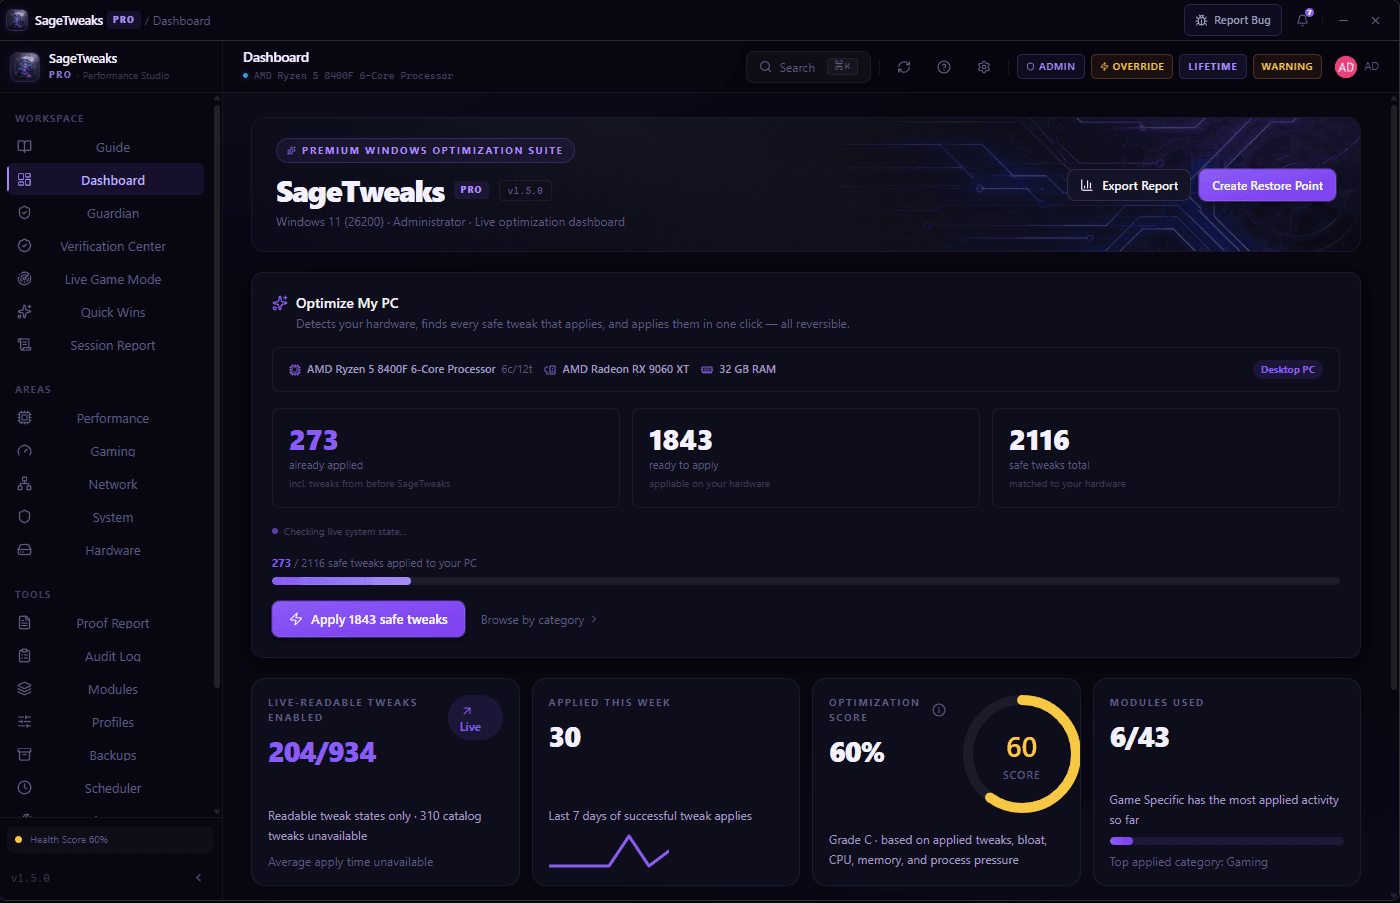Click the safe tweaks progress bar
Screen dimensions: 1400x903
805,581
